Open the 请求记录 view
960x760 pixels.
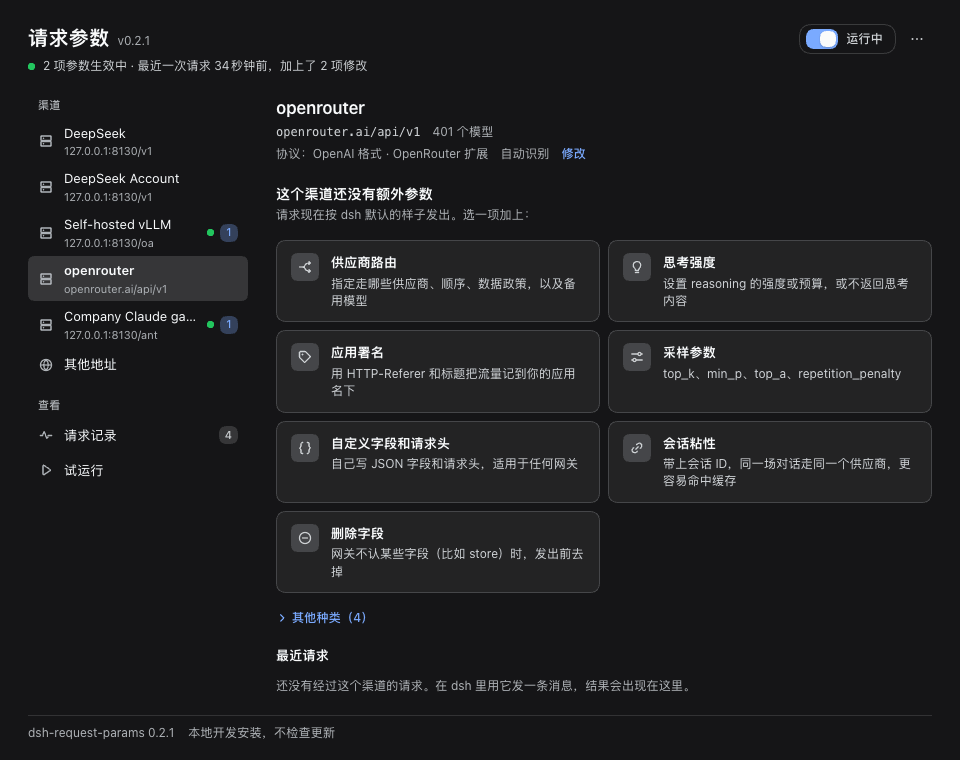tap(138, 435)
